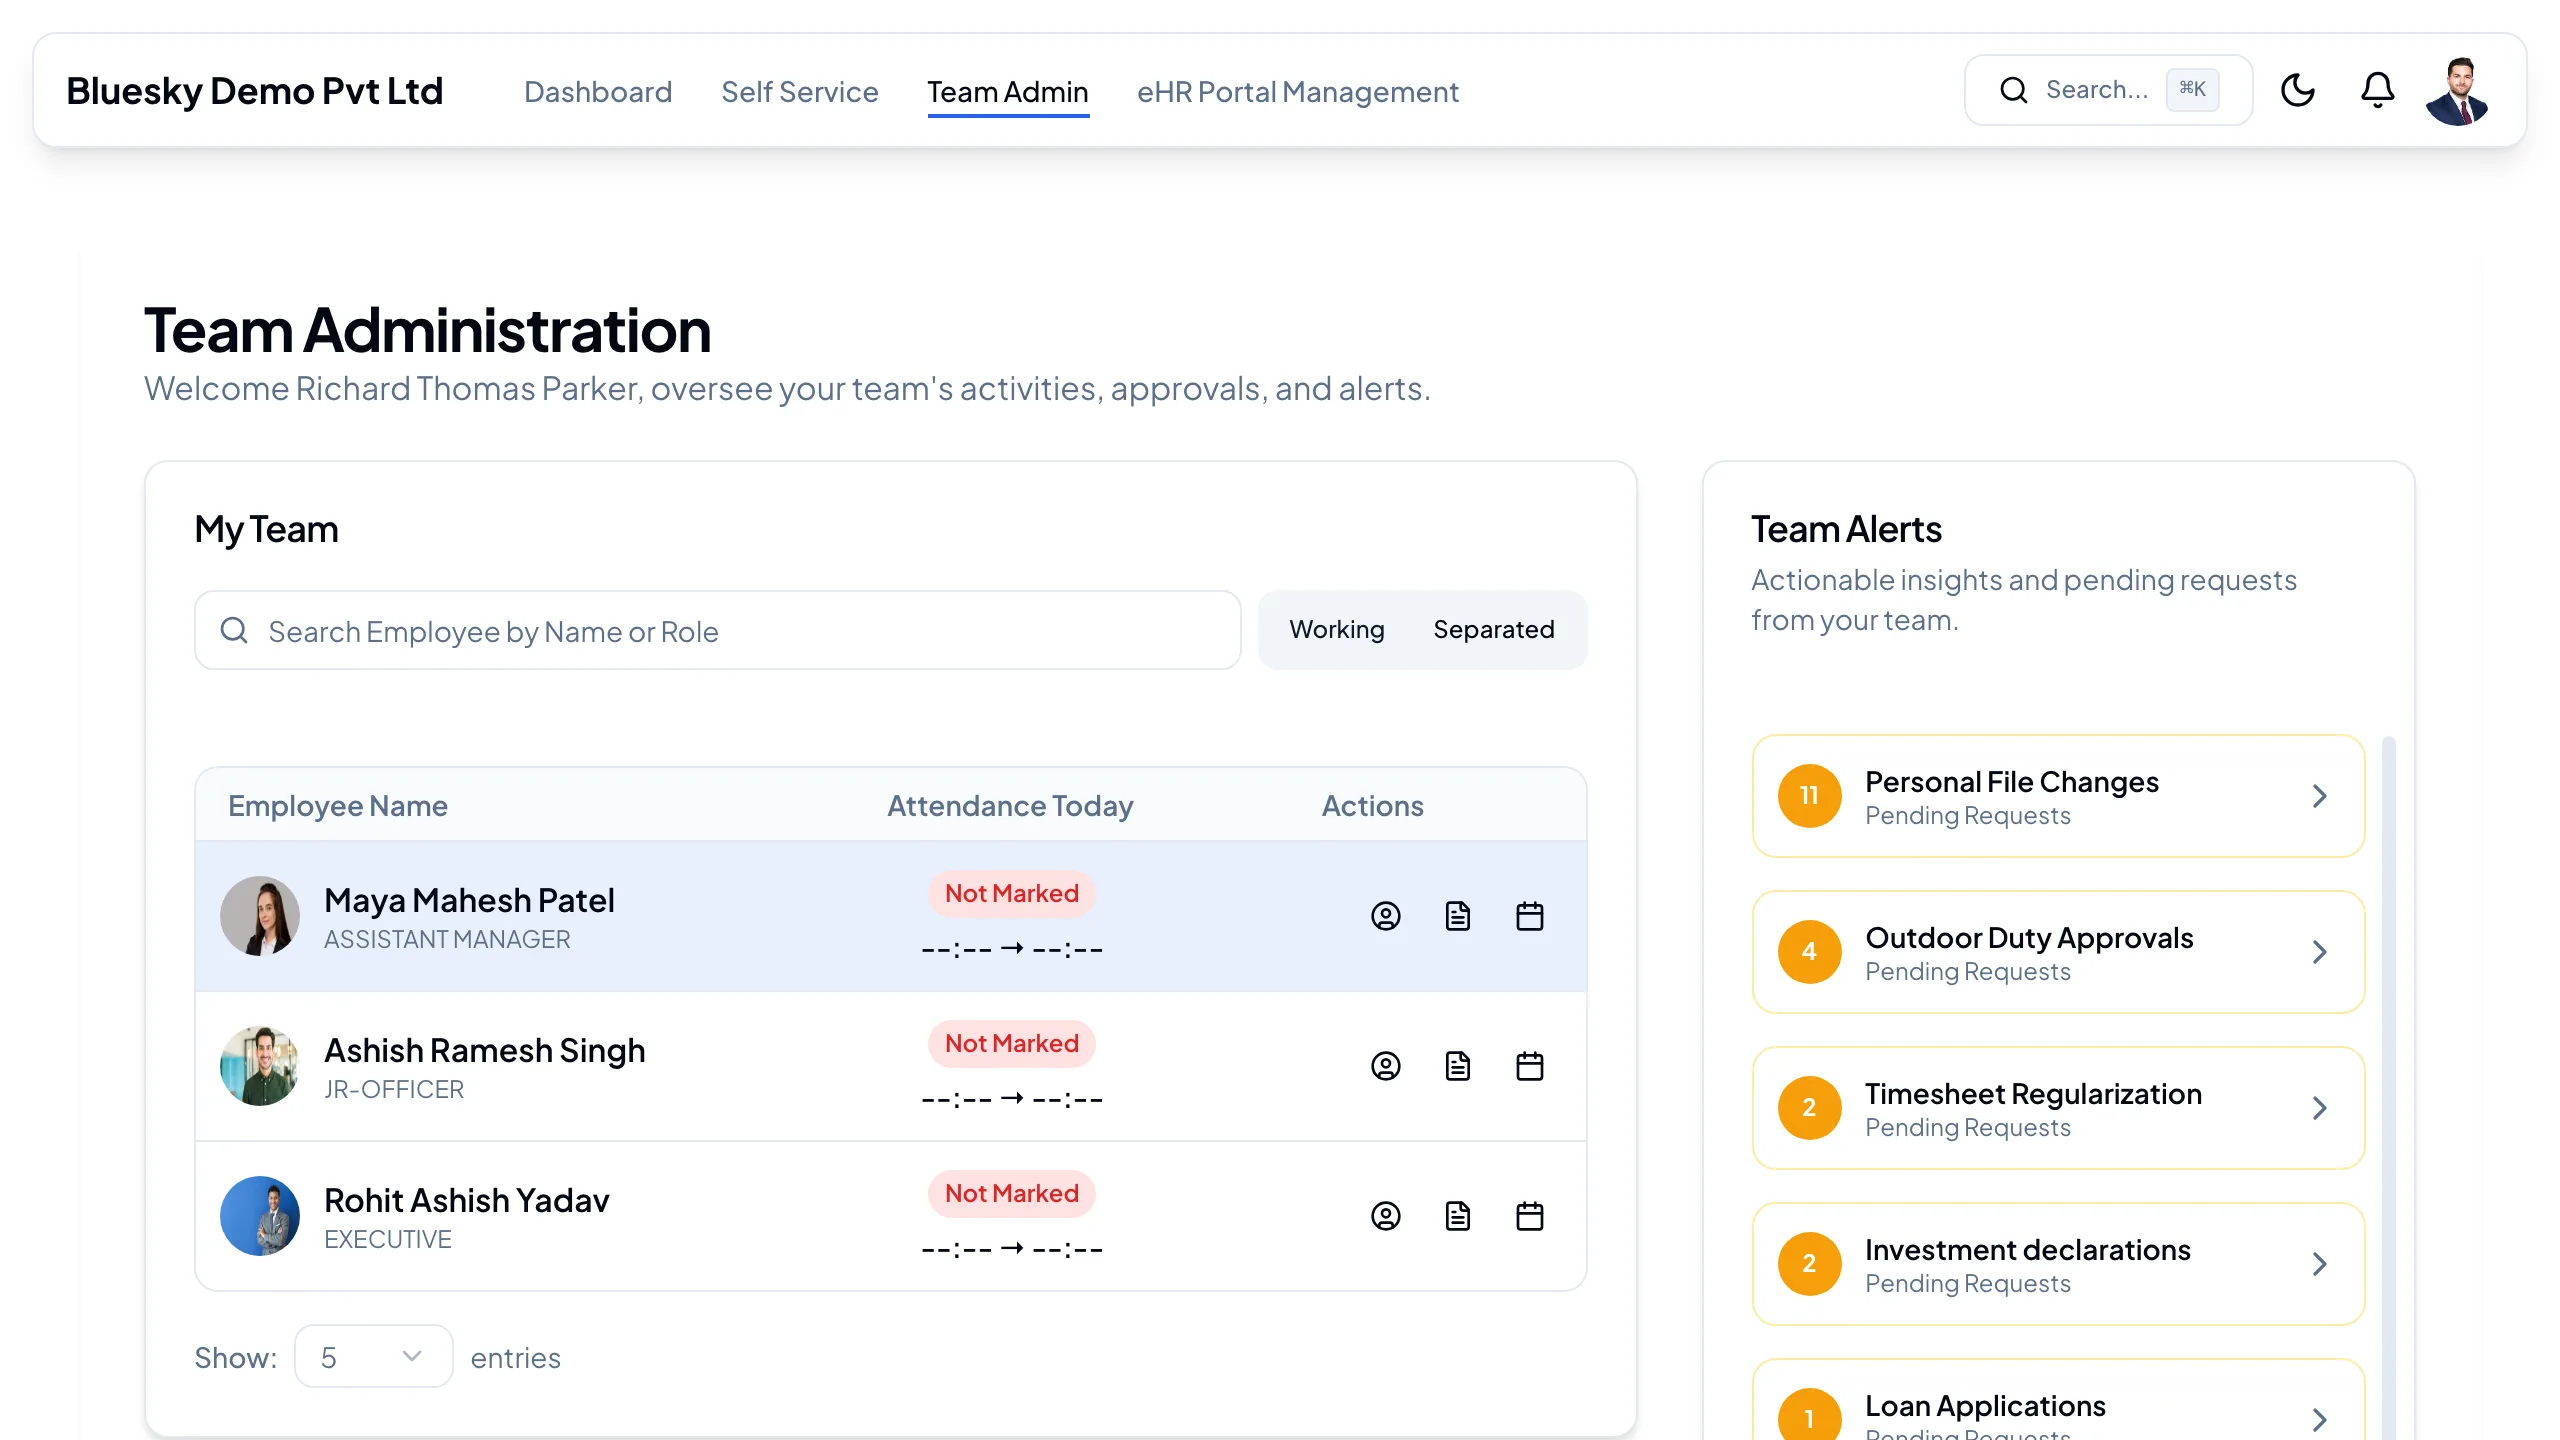Open Outdoor Duty Approvals pending requests

[2058, 952]
